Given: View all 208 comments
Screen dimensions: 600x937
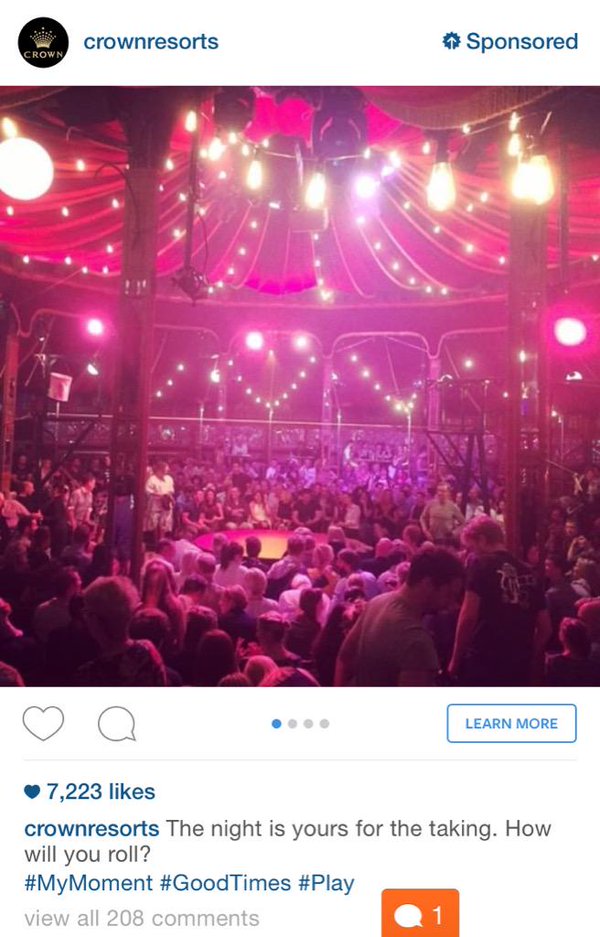Looking at the screenshot, I should coord(142,918).
